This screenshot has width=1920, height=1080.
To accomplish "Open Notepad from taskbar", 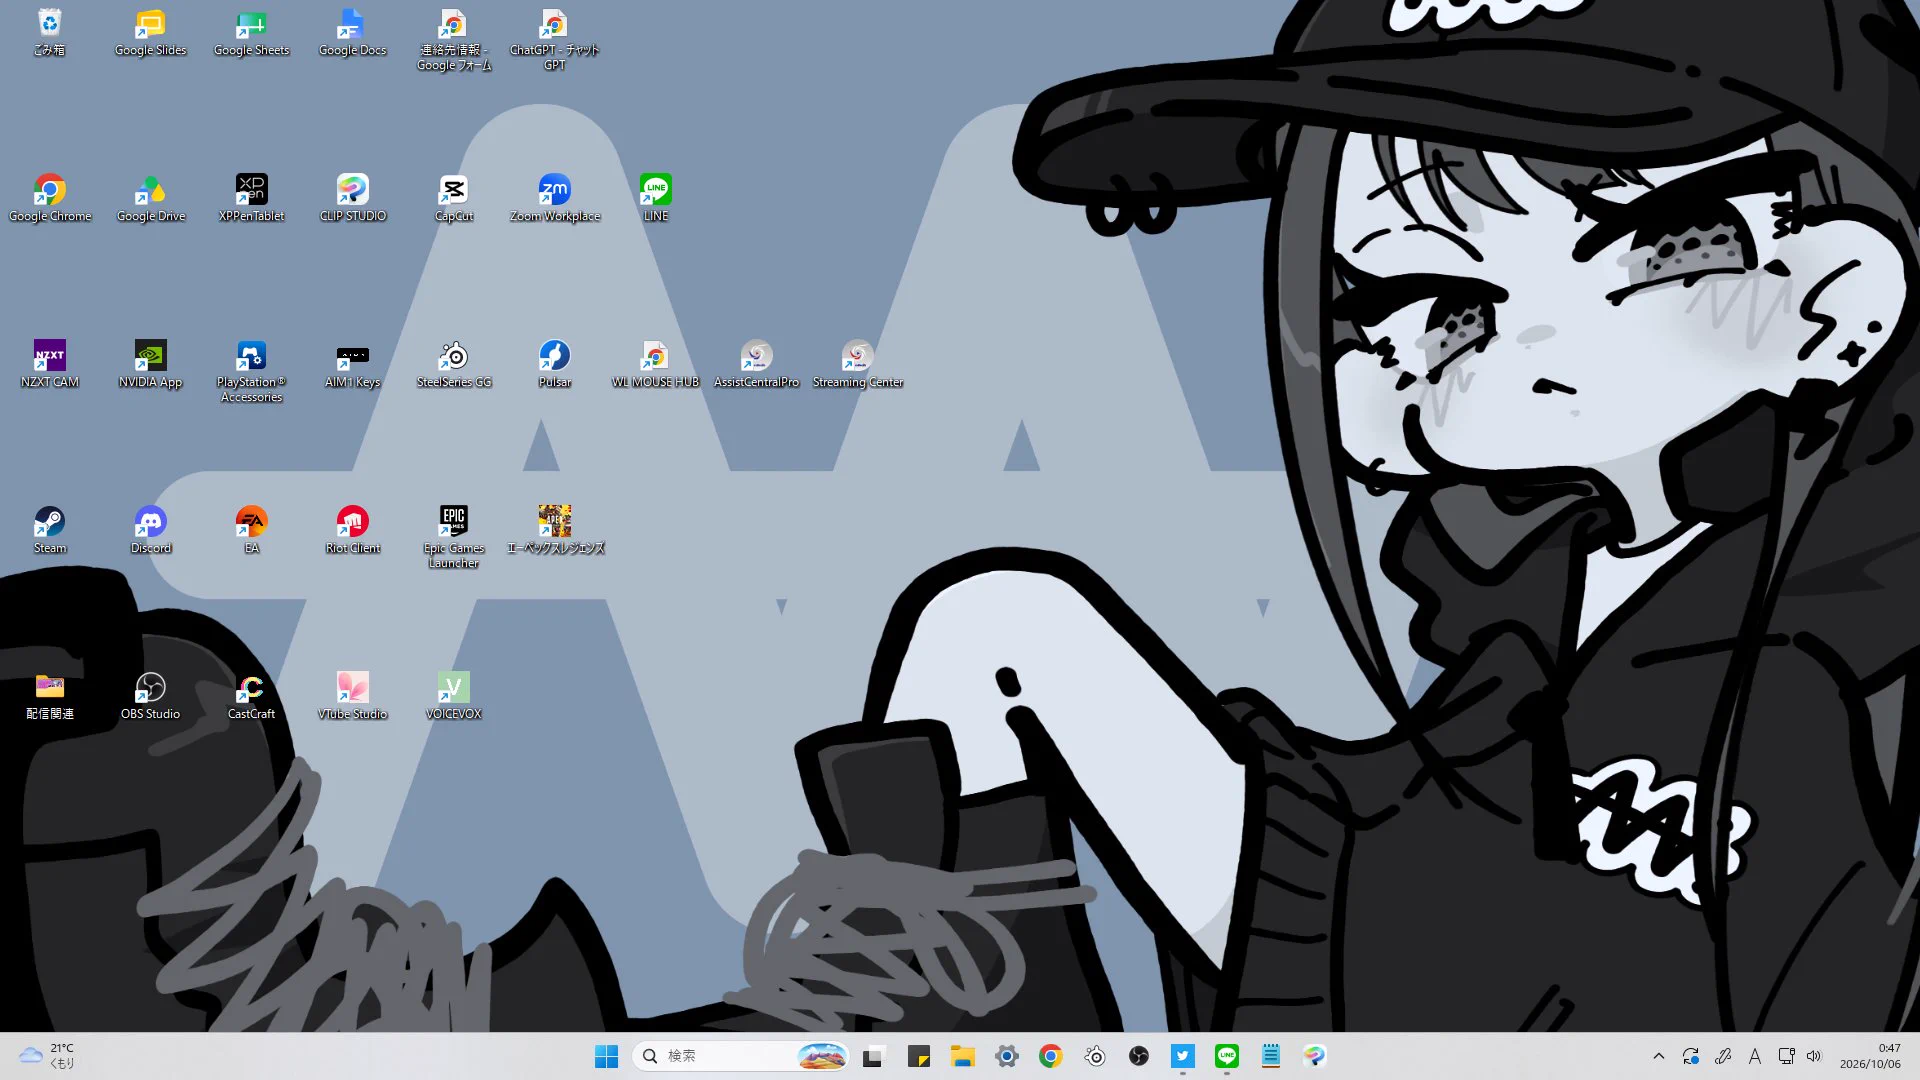I will 1271,1056.
